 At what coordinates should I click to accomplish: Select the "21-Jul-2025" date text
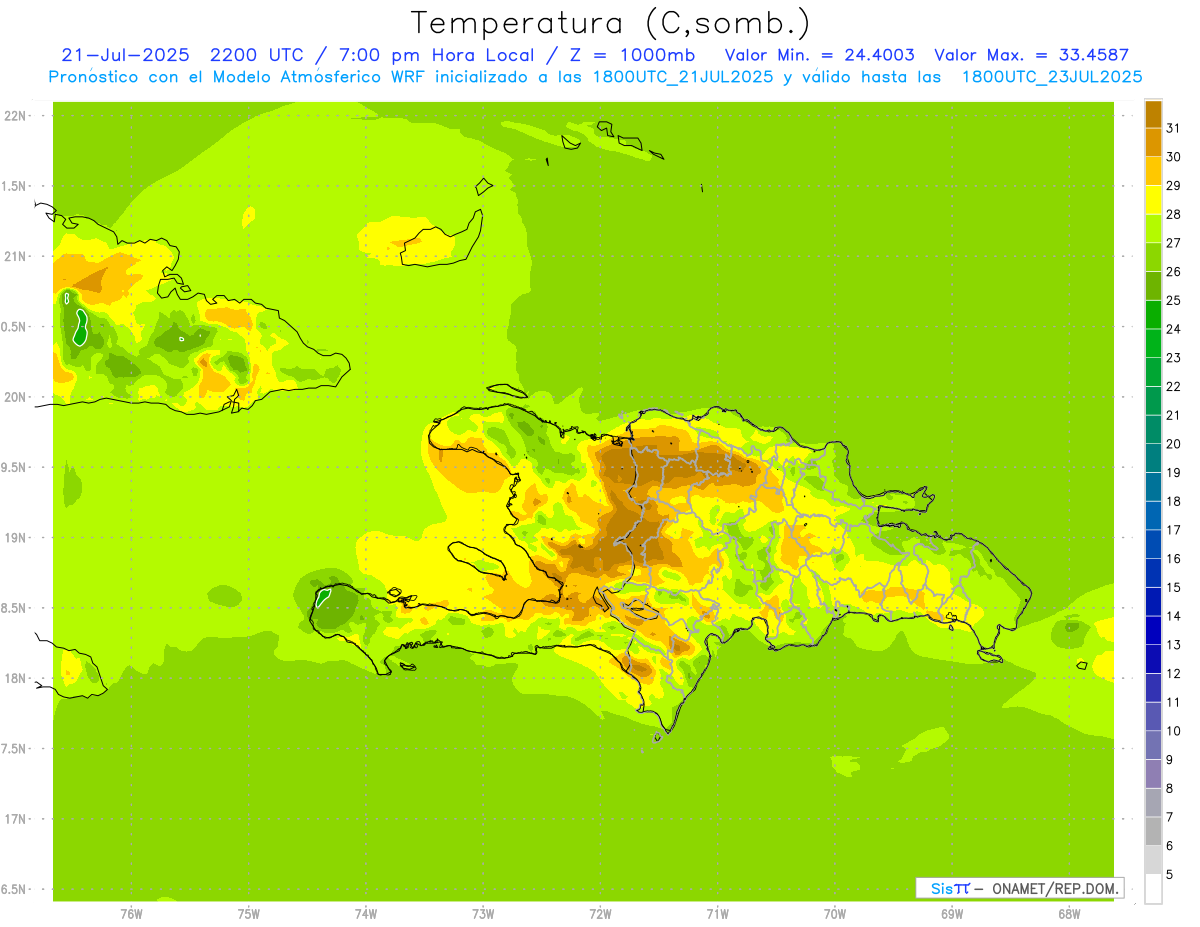point(125,55)
